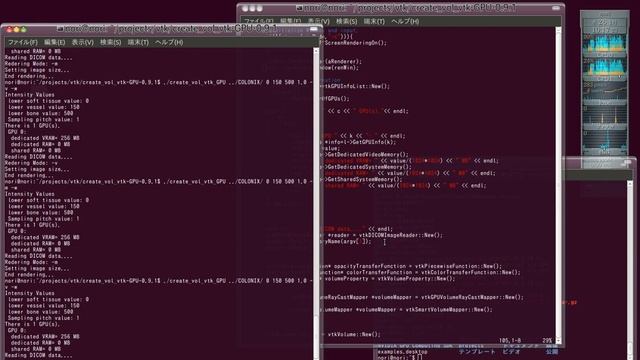The image size is (640, 360).
Task: Click 'テンプレート' in bottom terminal listing
Action: point(477,351)
